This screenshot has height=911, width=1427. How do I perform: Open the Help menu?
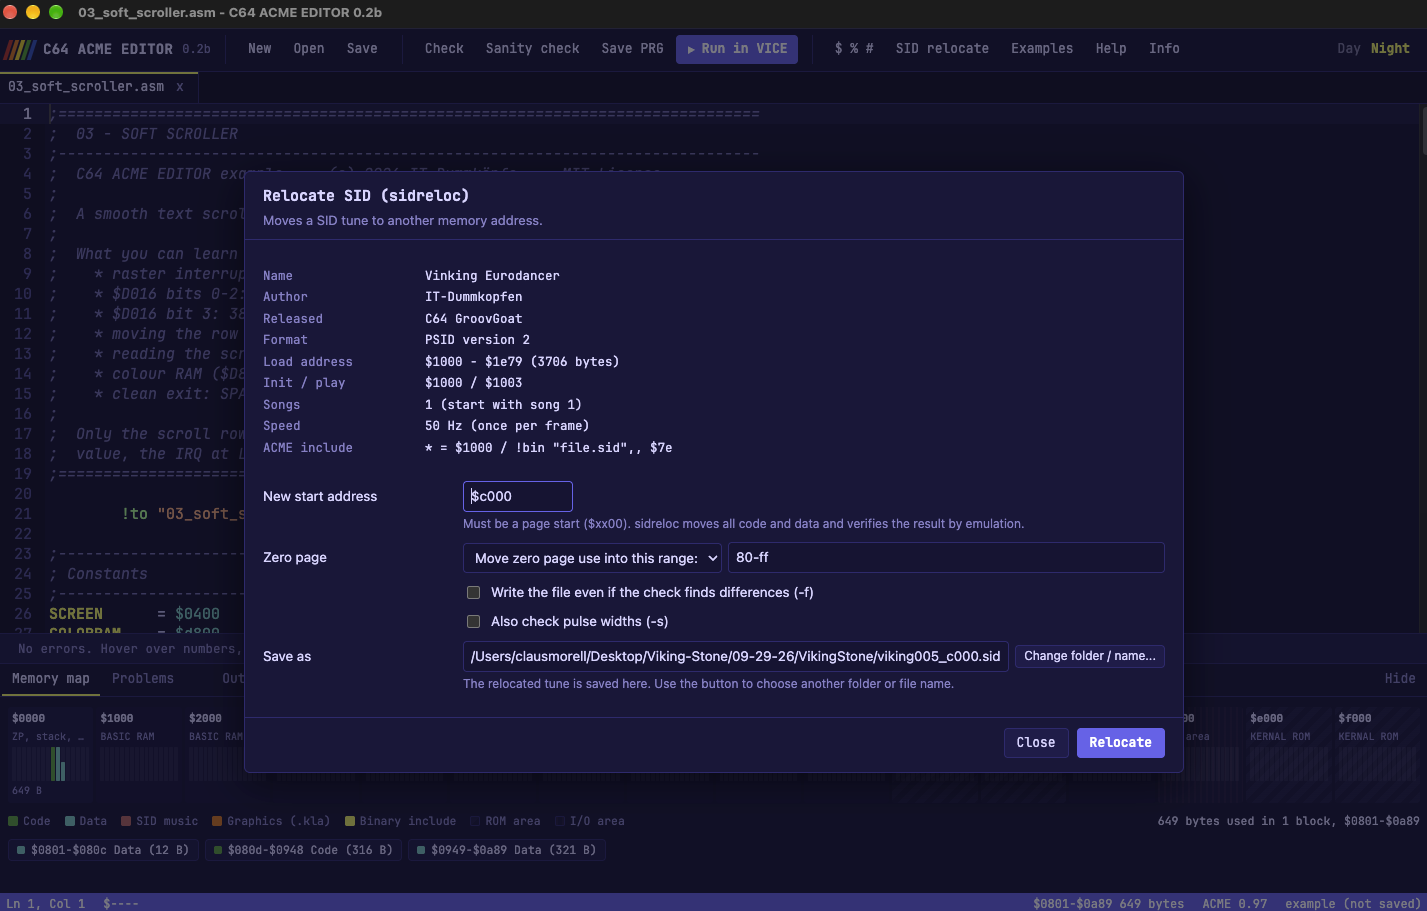point(1111,49)
